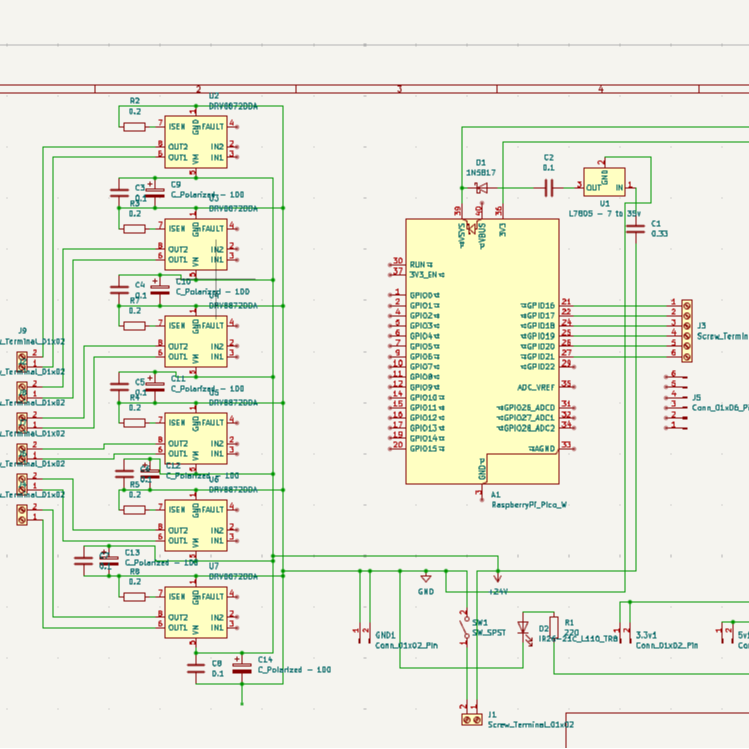Select the U5 DRV8872DDA chip body

(x=196, y=438)
